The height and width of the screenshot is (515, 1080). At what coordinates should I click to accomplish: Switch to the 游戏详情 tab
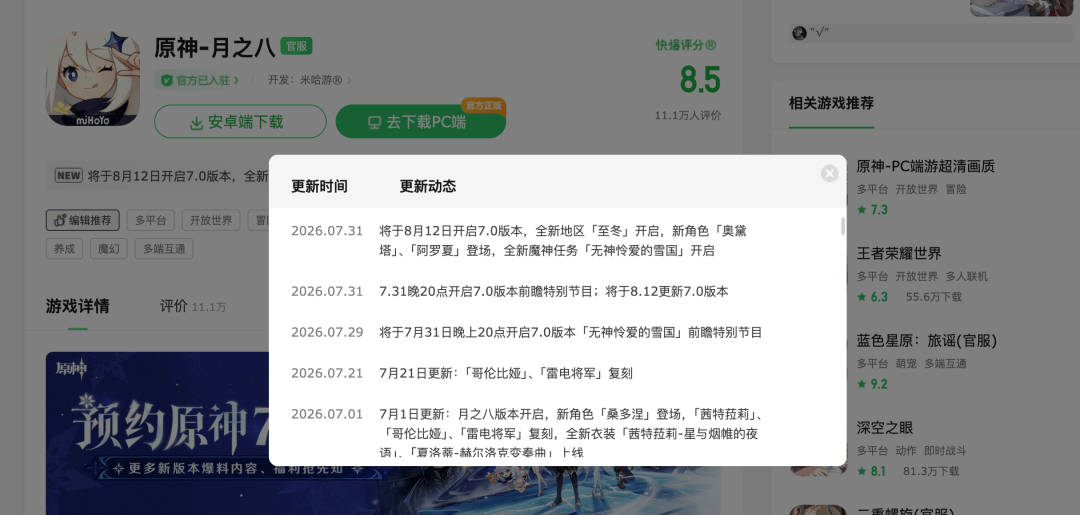(x=78, y=306)
